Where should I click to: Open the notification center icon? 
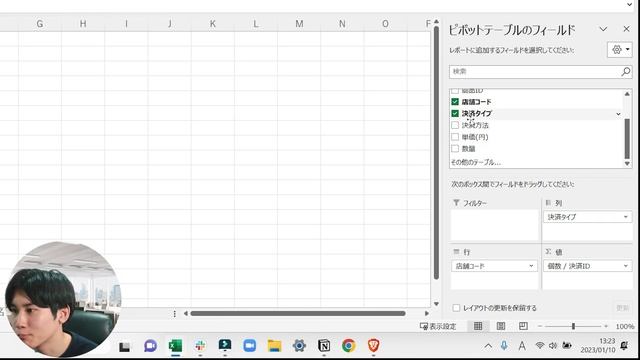click(624, 346)
